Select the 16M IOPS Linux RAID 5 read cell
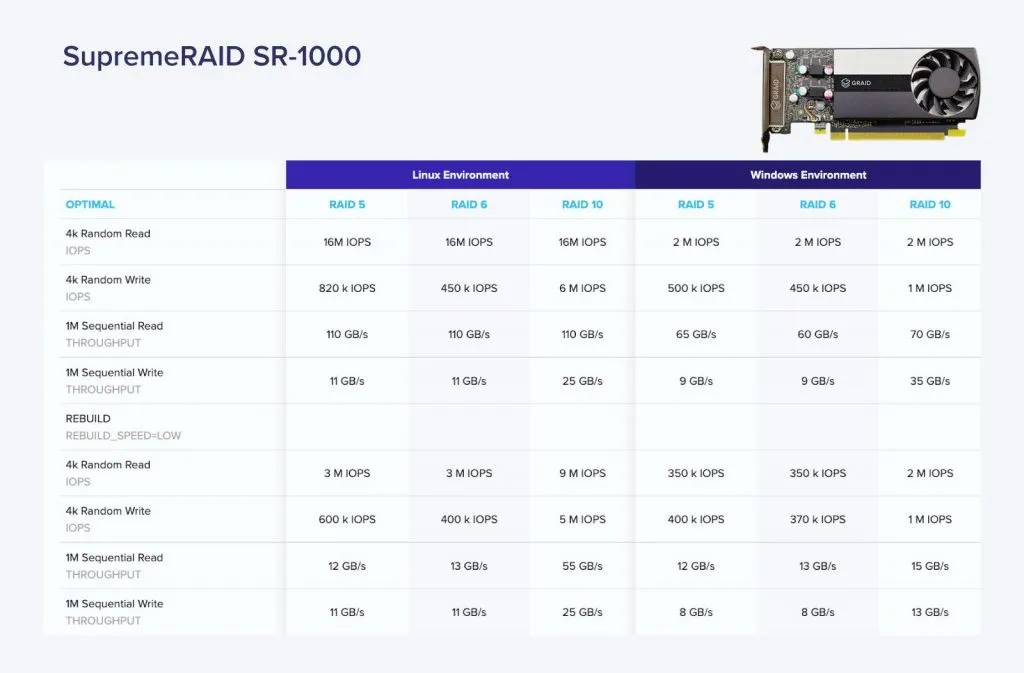This screenshot has width=1024, height=673. [346, 242]
